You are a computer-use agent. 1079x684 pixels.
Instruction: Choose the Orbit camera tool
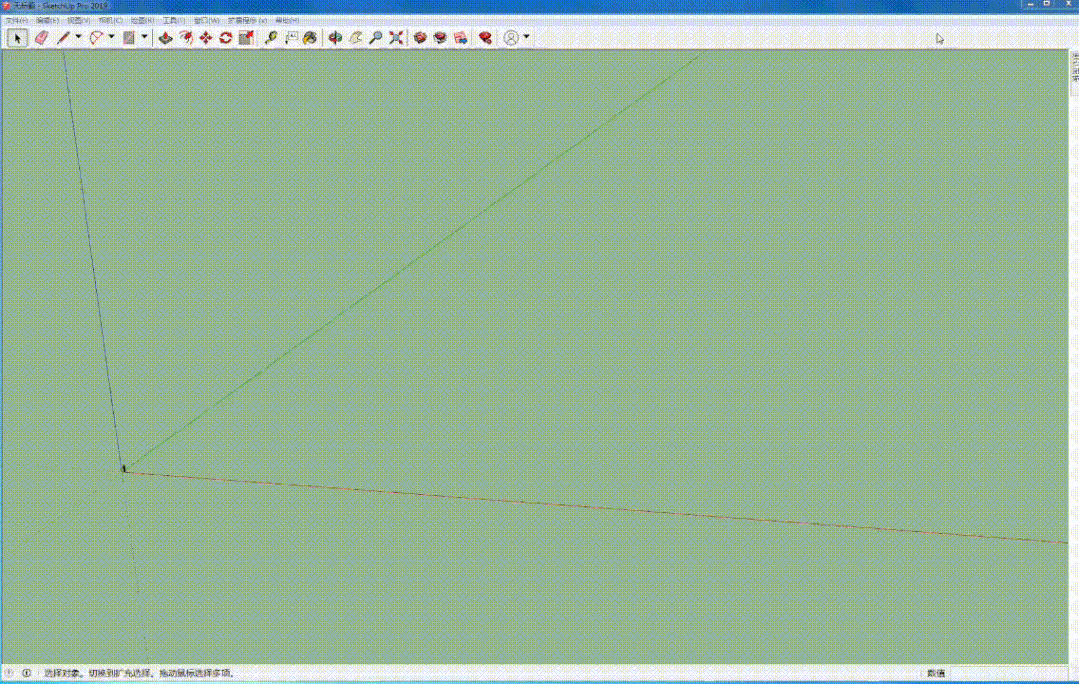335,38
